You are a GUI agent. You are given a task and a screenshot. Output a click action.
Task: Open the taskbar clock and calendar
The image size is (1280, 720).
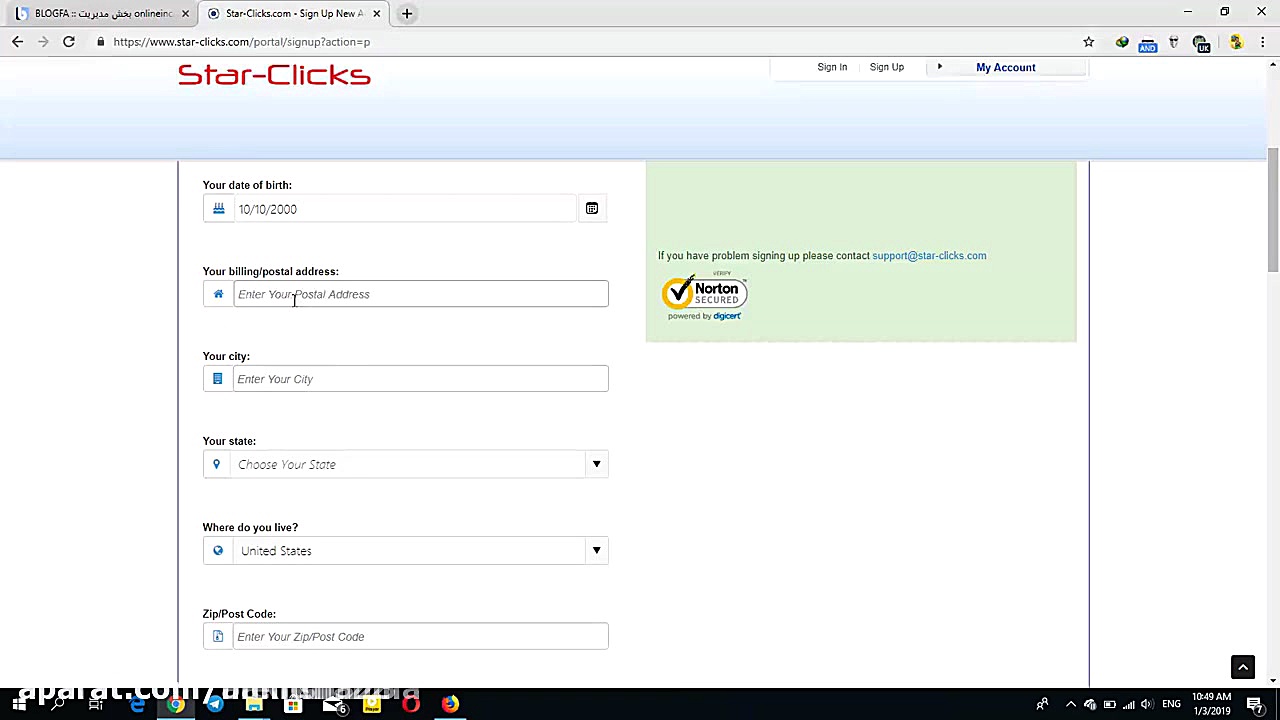tap(1212, 704)
